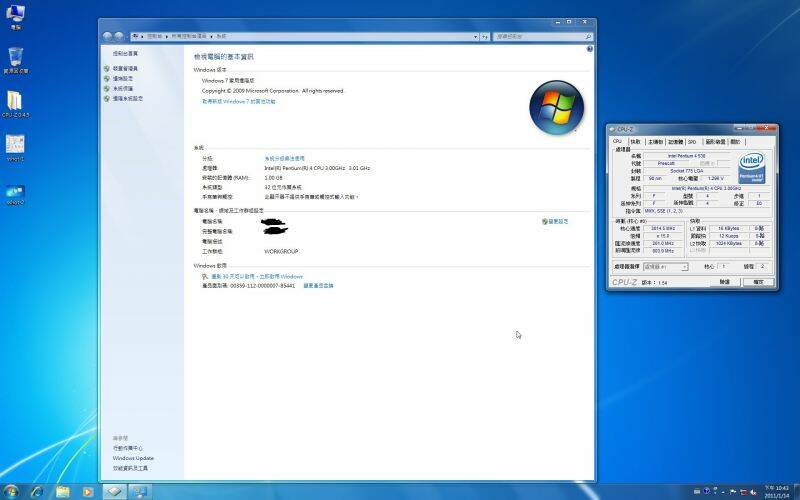The image size is (800, 500).
Task: Click the 驗證 (Validate) button in CPU-Z
Action: pyautogui.click(x=724, y=282)
